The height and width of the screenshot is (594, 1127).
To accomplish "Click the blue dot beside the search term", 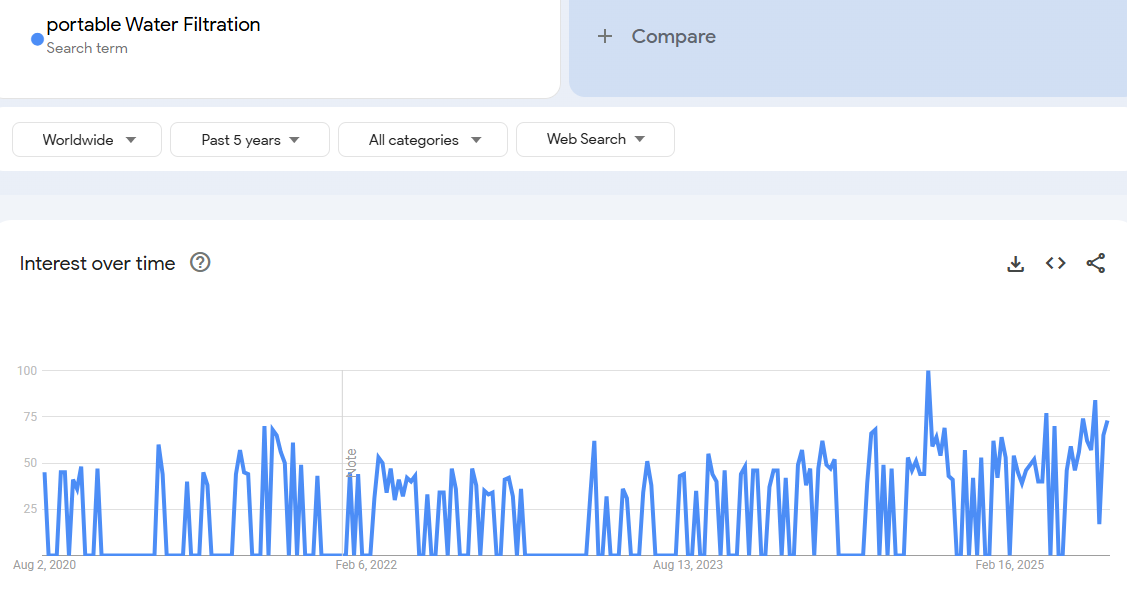I will tap(37, 40).
